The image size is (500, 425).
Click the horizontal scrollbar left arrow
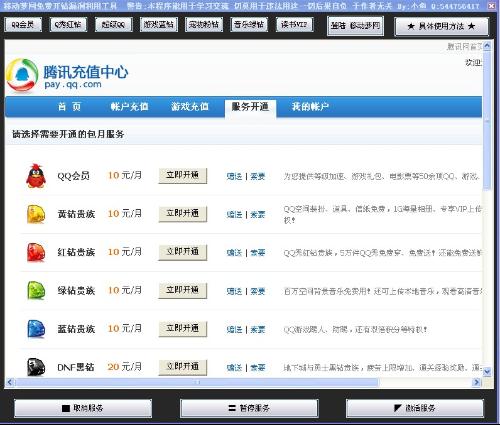click(x=9, y=382)
